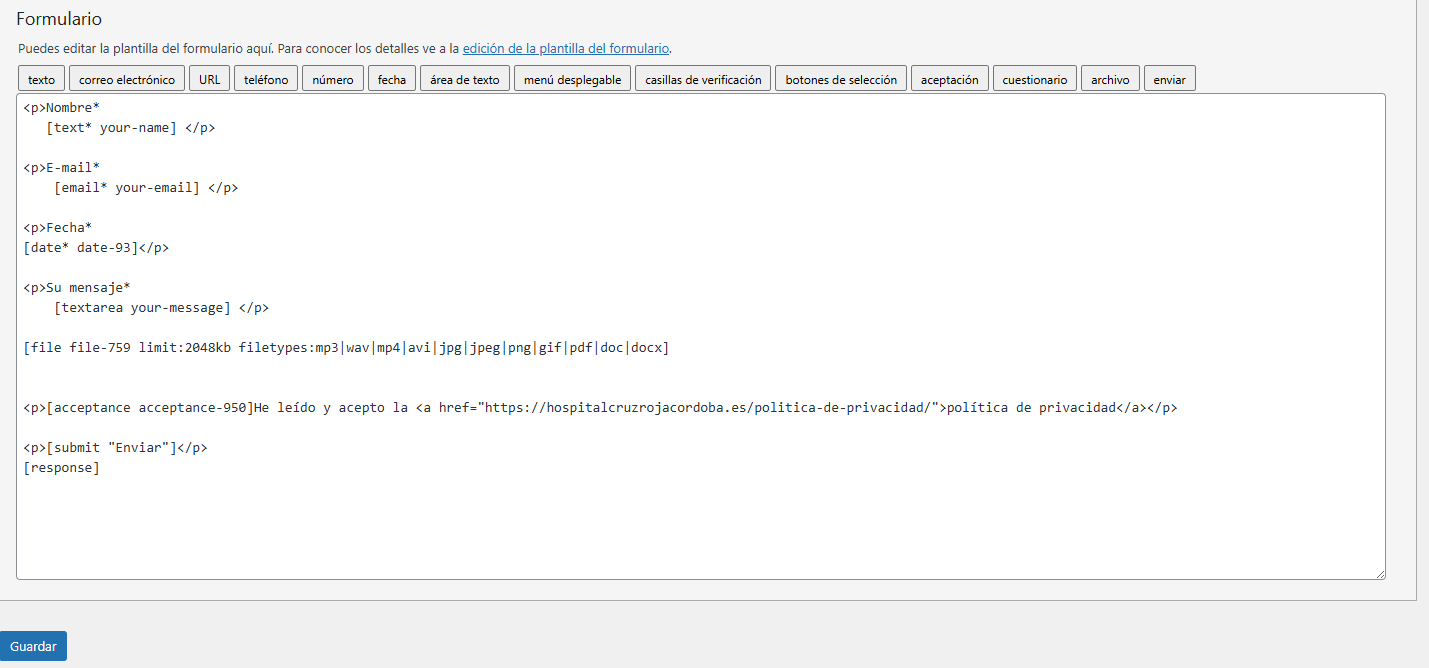
Task: Add a 'menú desplegable' dropdown tag
Action: [572, 79]
